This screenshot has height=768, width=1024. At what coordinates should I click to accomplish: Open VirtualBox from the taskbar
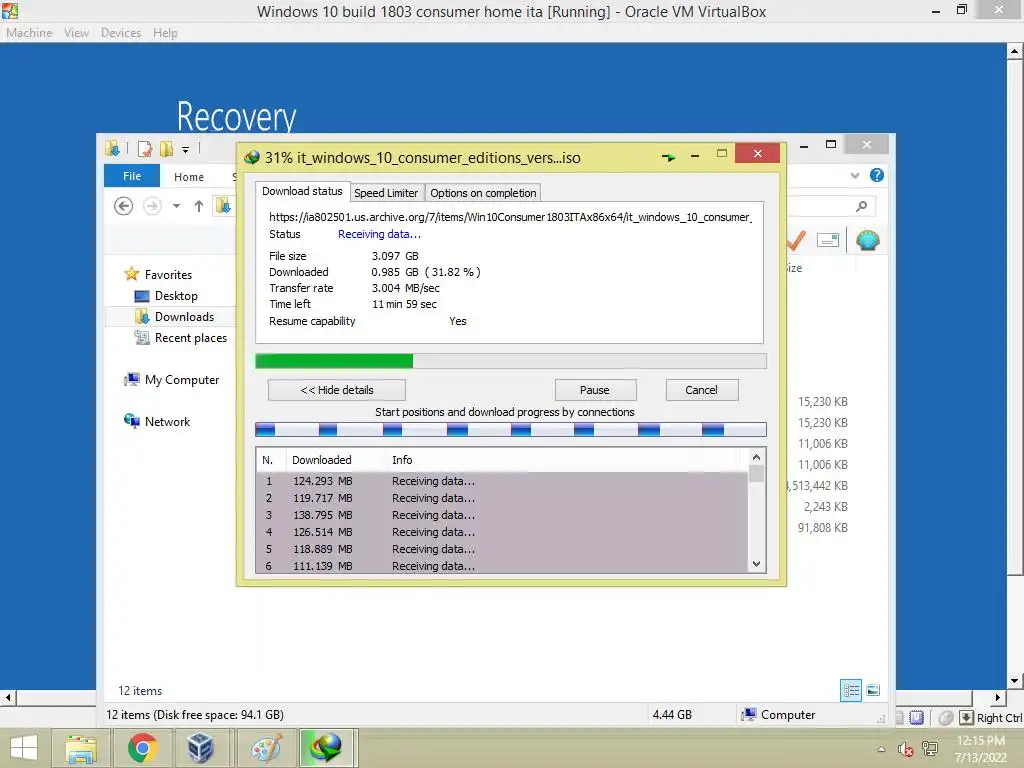(x=202, y=748)
